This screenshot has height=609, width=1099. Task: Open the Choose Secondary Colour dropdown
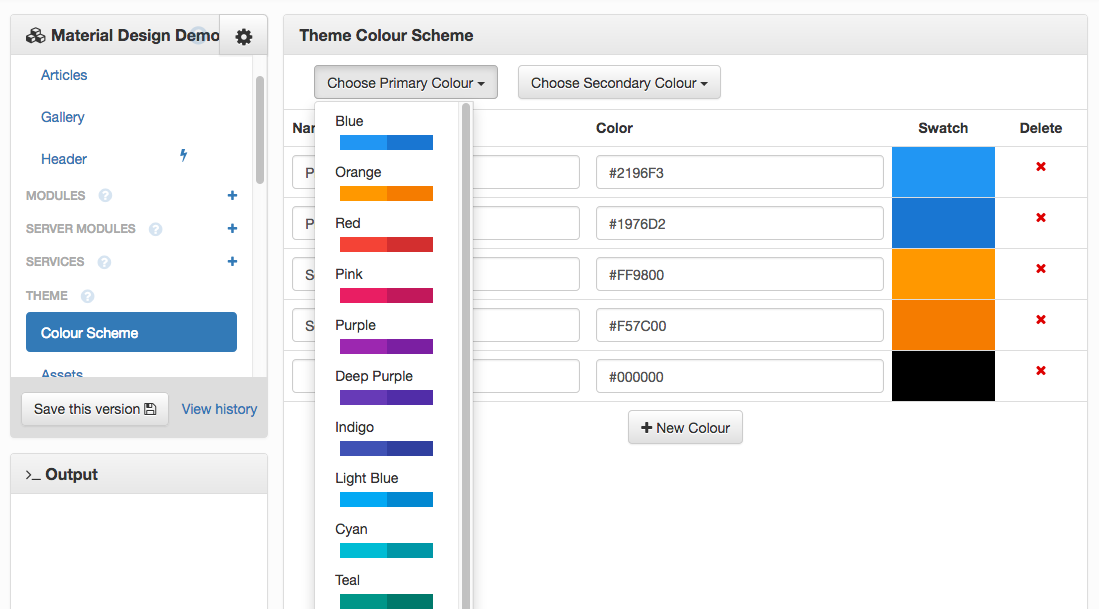click(618, 83)
